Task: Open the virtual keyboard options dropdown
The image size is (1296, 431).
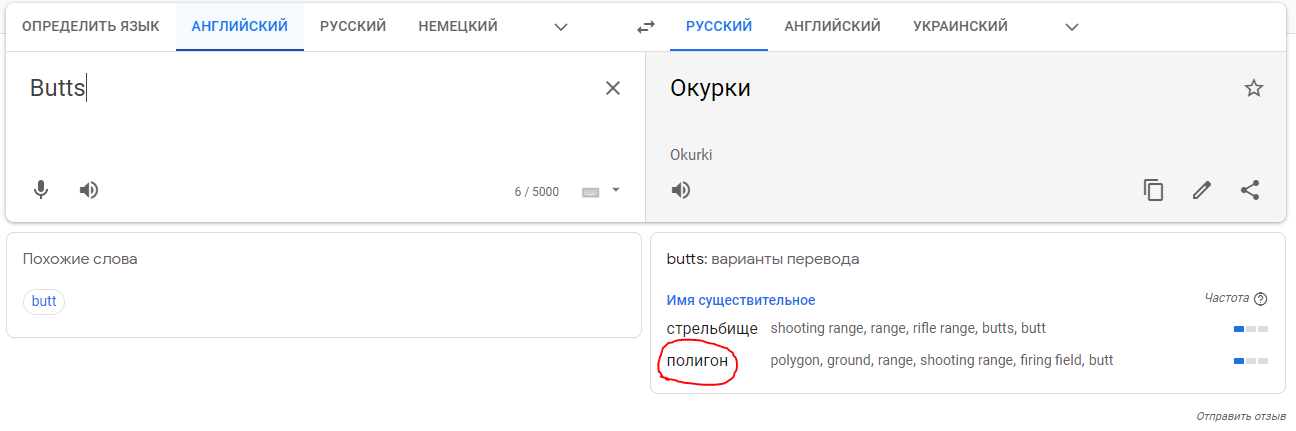Action: [x=616, y=190]
